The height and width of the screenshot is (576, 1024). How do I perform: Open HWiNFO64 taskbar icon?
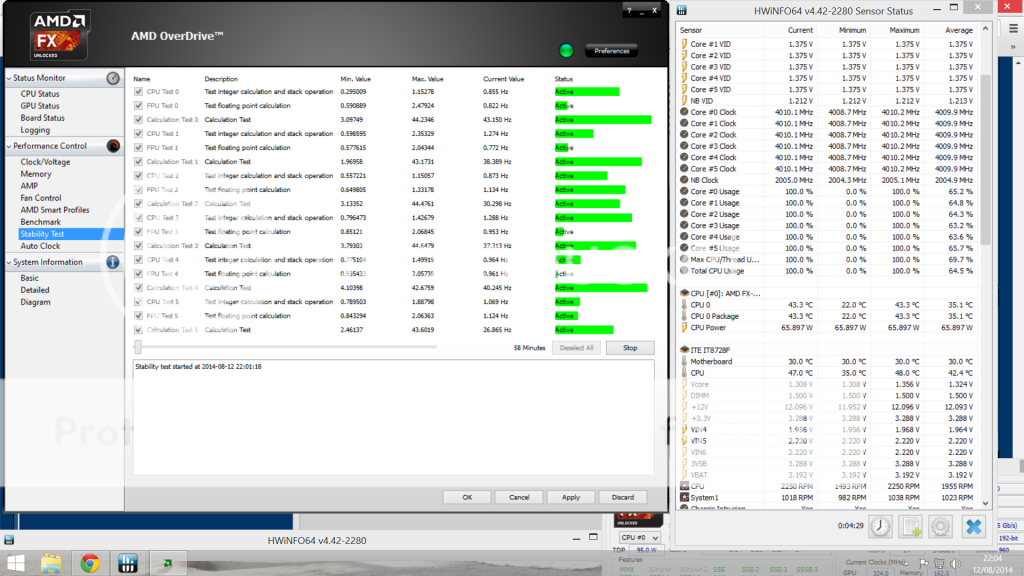(127, 563)
